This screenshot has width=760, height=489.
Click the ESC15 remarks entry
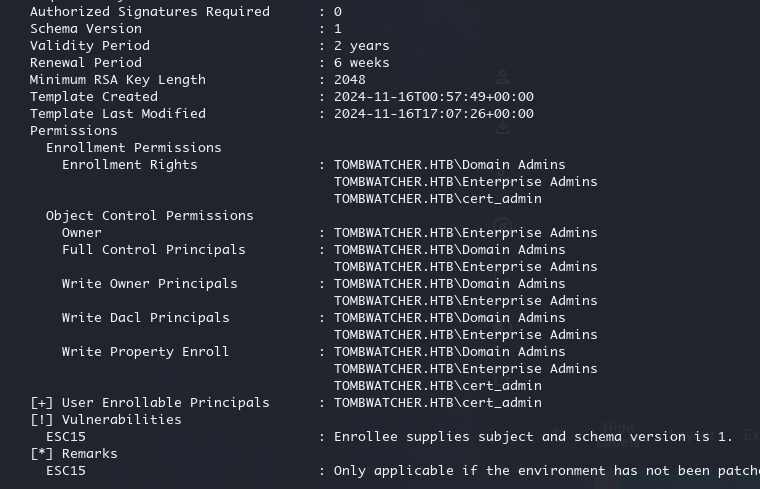(66, 471)
